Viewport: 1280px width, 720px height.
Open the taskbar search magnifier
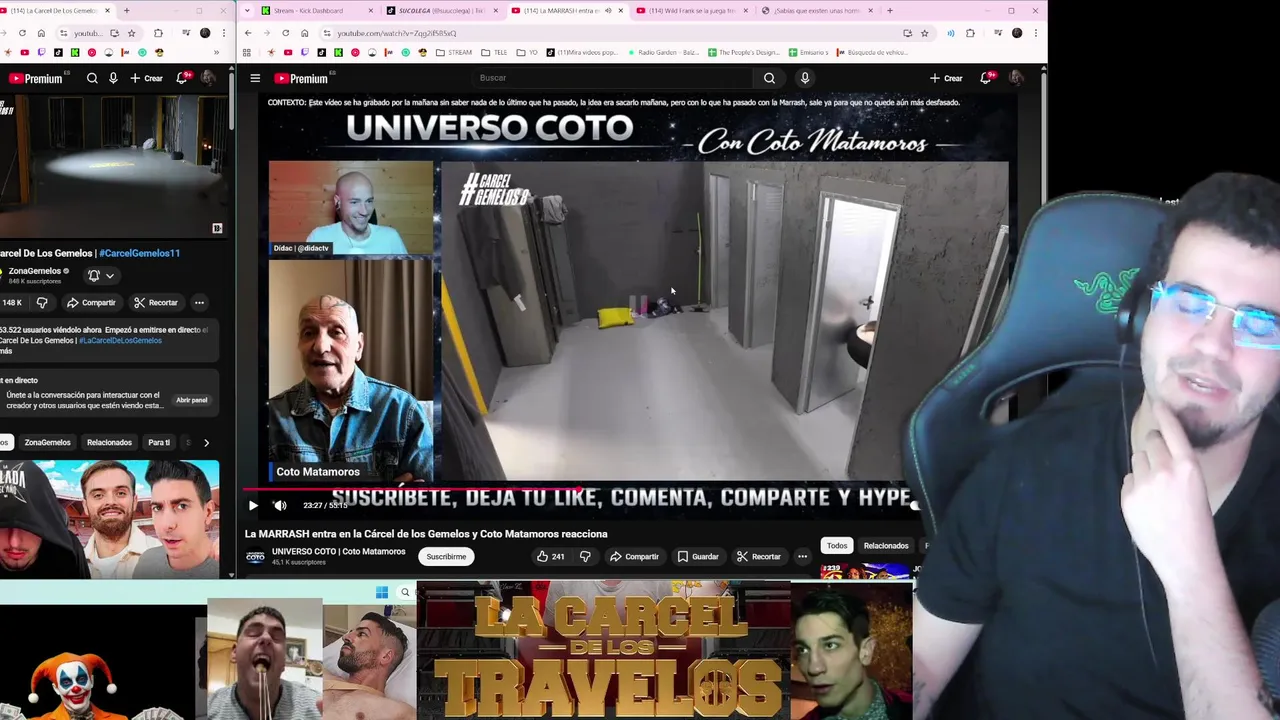405,593
